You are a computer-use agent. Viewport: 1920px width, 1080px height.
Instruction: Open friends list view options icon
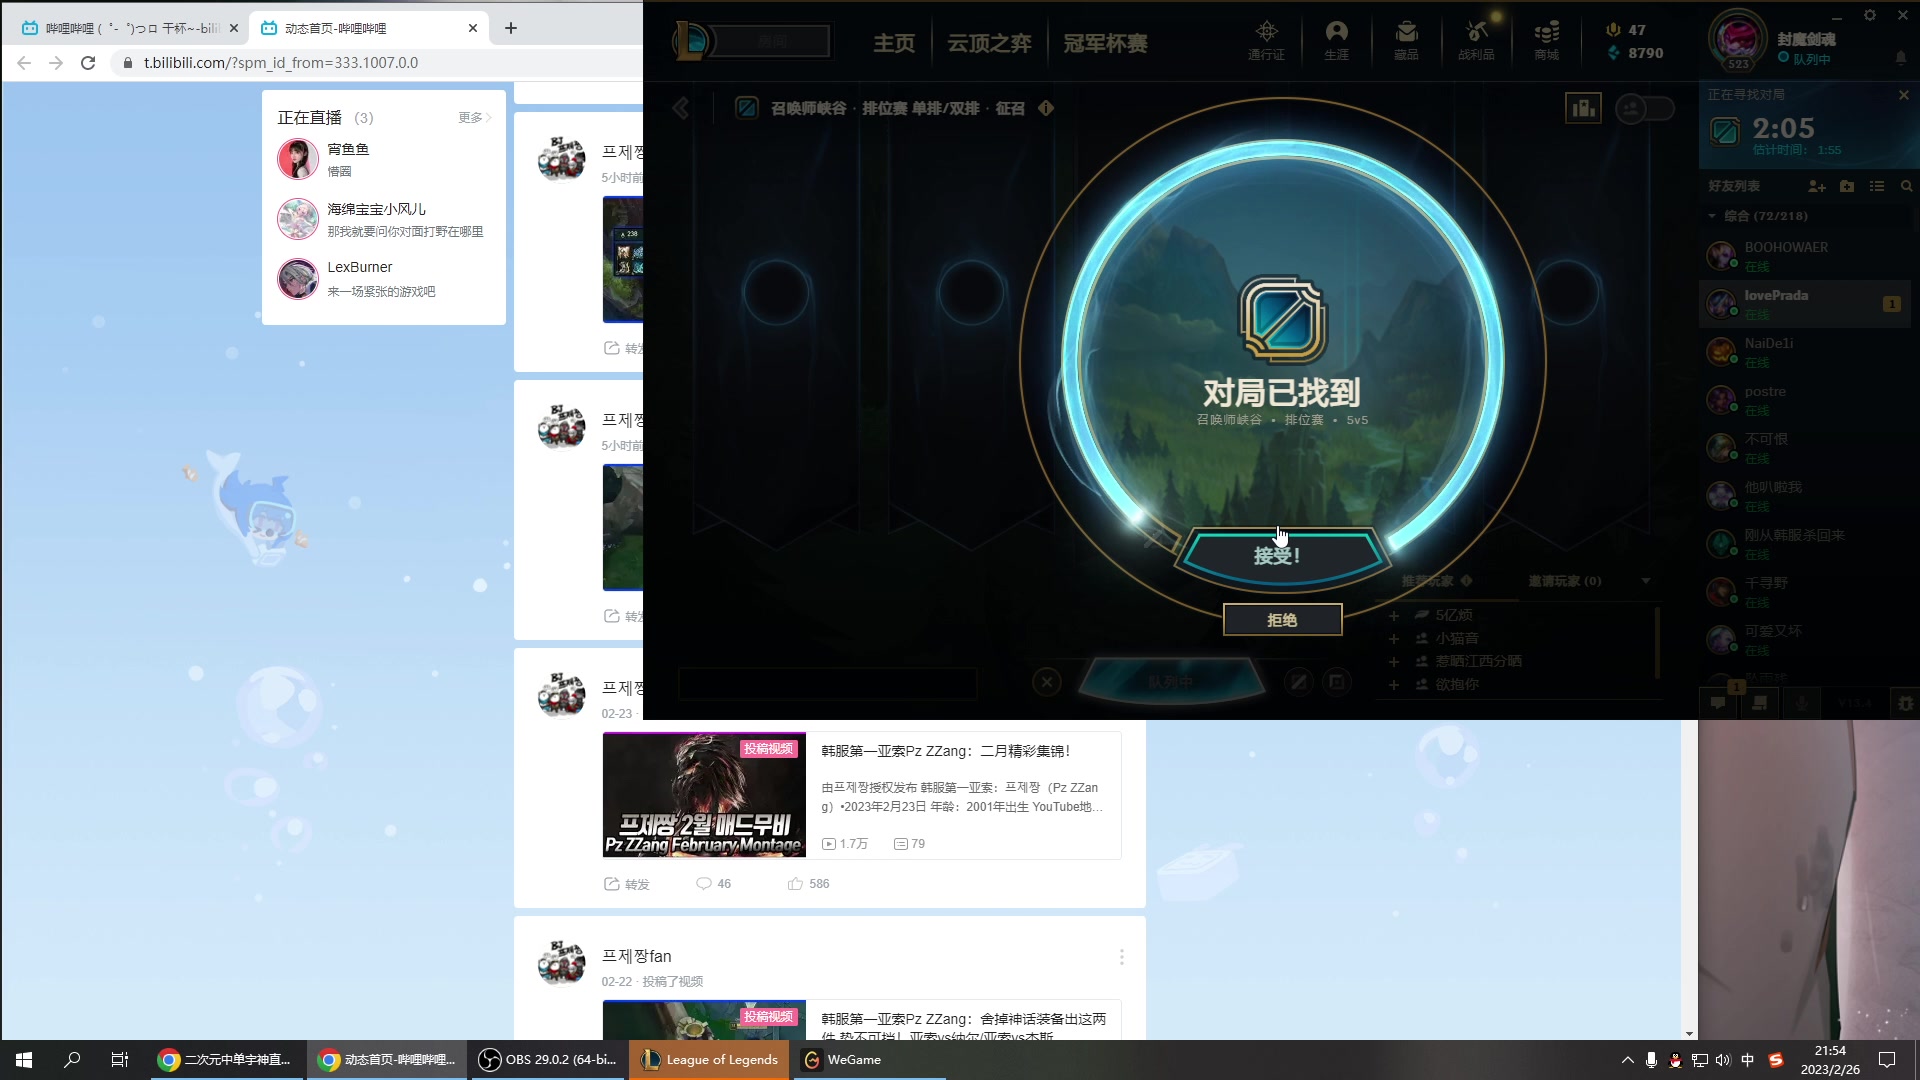point(1877,187)
